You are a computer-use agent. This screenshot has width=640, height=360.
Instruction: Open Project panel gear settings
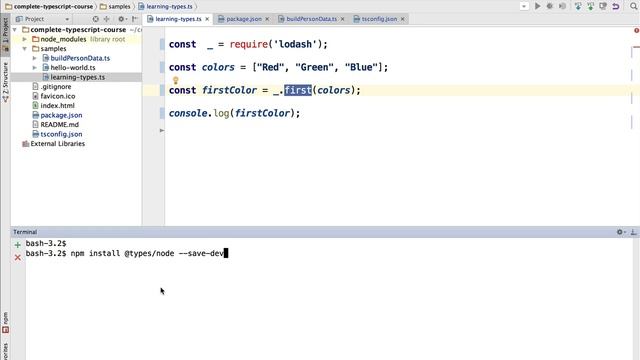[x=122, y=19]
